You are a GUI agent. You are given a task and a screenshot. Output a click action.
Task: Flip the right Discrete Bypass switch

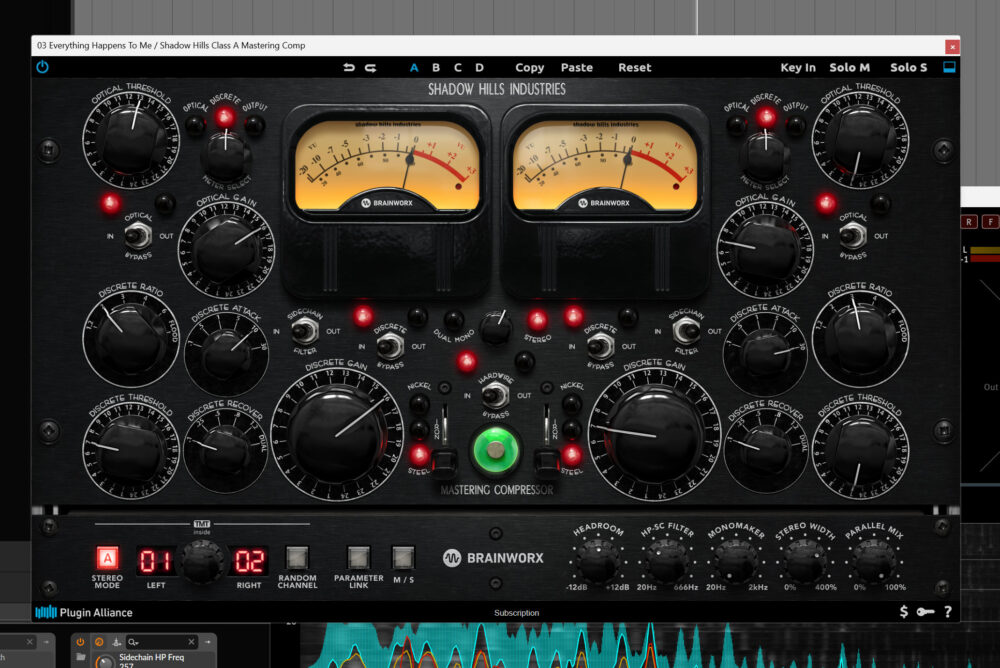(x=599, y=346)
